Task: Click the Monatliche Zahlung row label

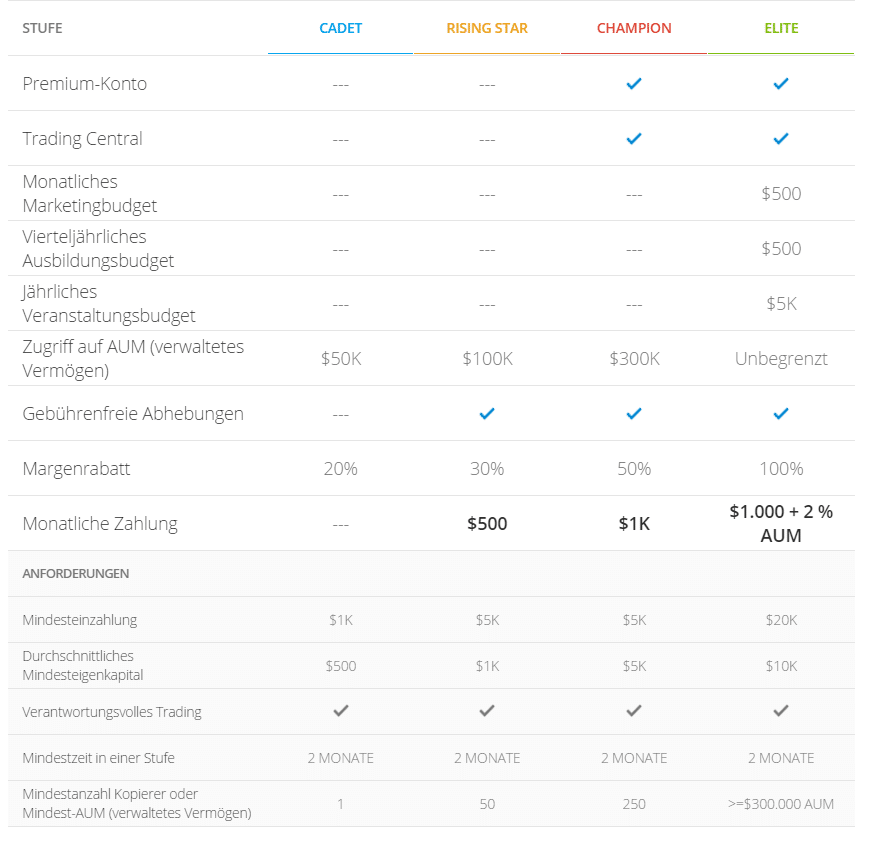Action: click(100, 523)
